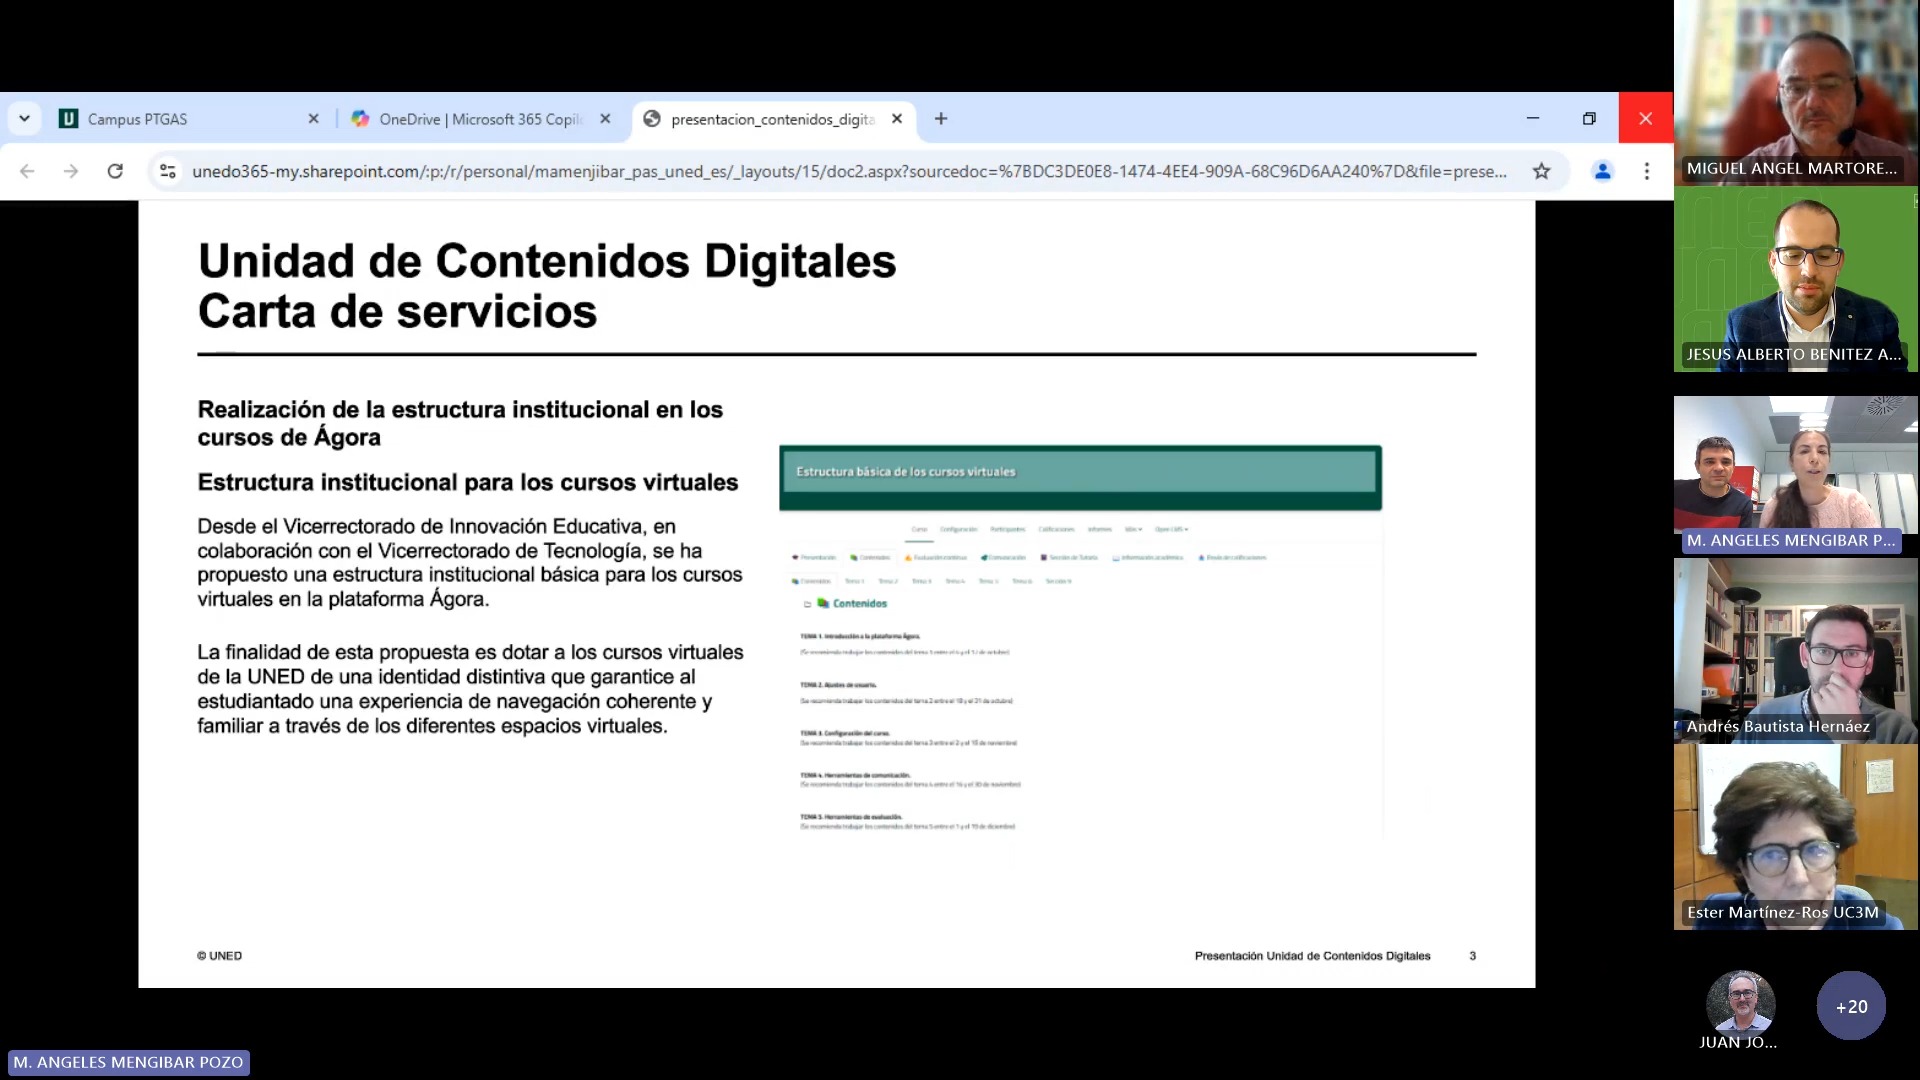
Task: Click the sharepoint URL address bar
Action: pyautogui.click(x=849, y=171)
